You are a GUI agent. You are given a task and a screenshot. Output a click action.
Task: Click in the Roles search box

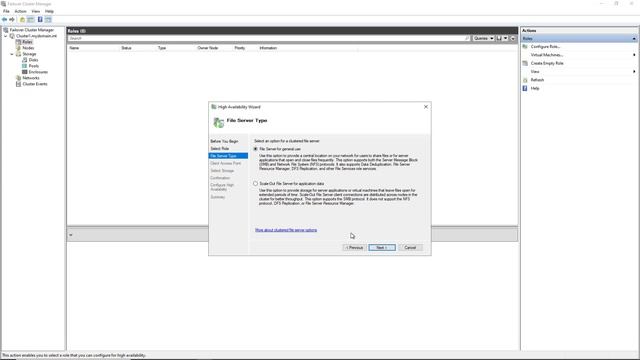pyautogui.click(x=266, y=38)
